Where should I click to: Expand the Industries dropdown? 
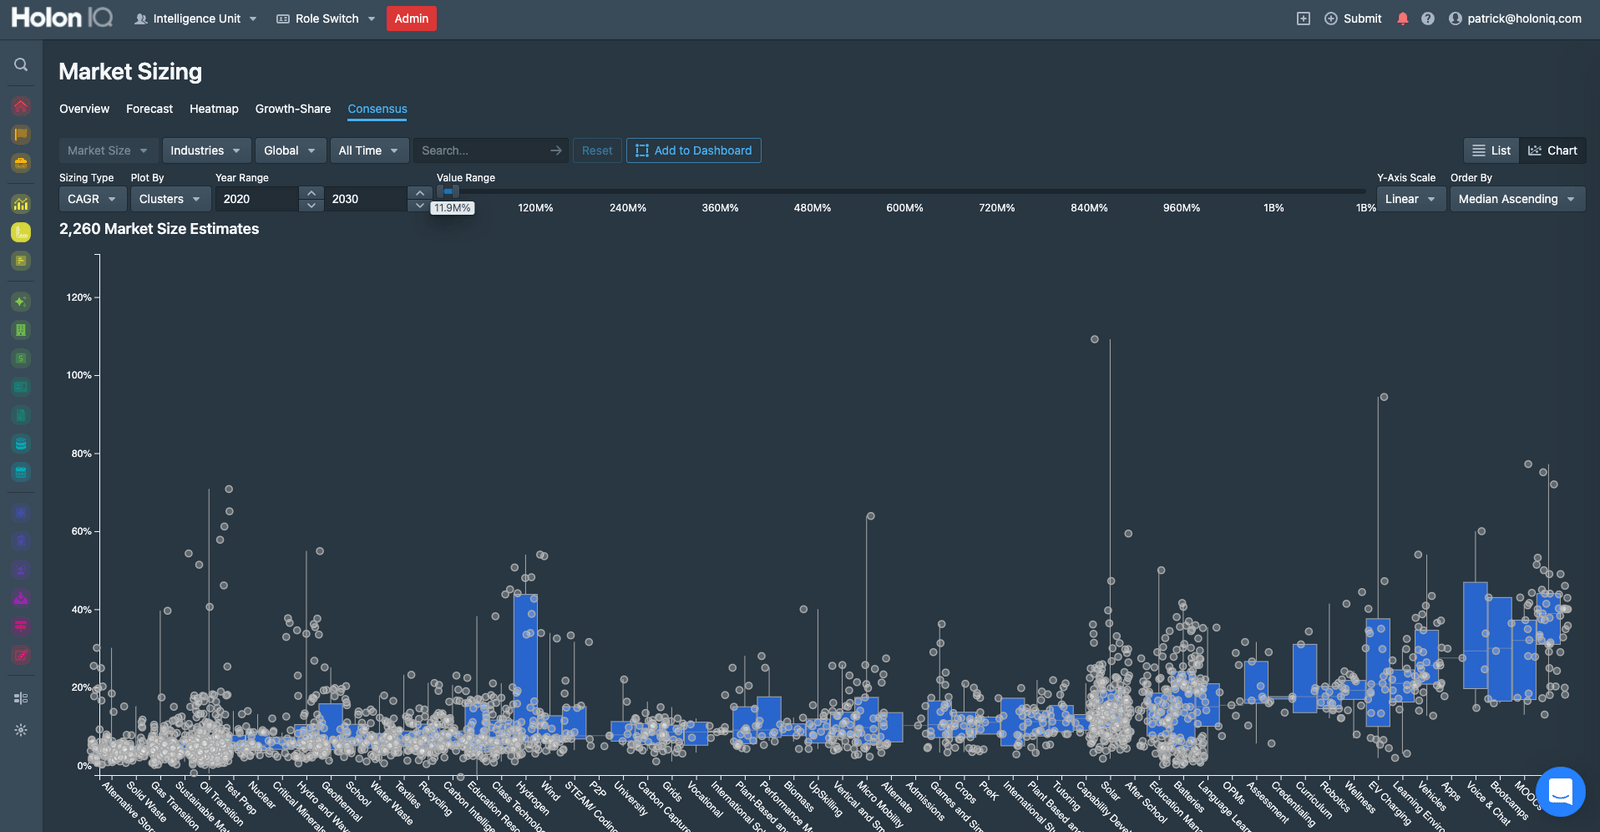[206, 151]
